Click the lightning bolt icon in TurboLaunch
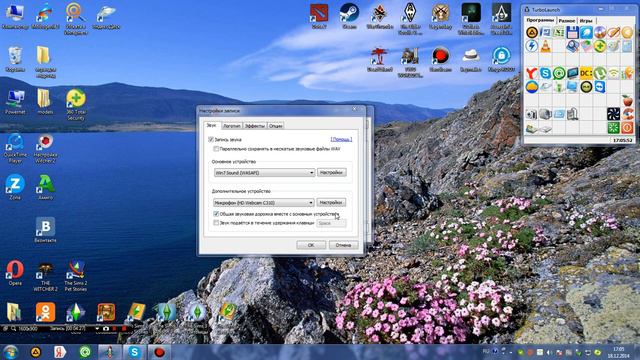The image size is (640, 360). (x=531, y=46)
